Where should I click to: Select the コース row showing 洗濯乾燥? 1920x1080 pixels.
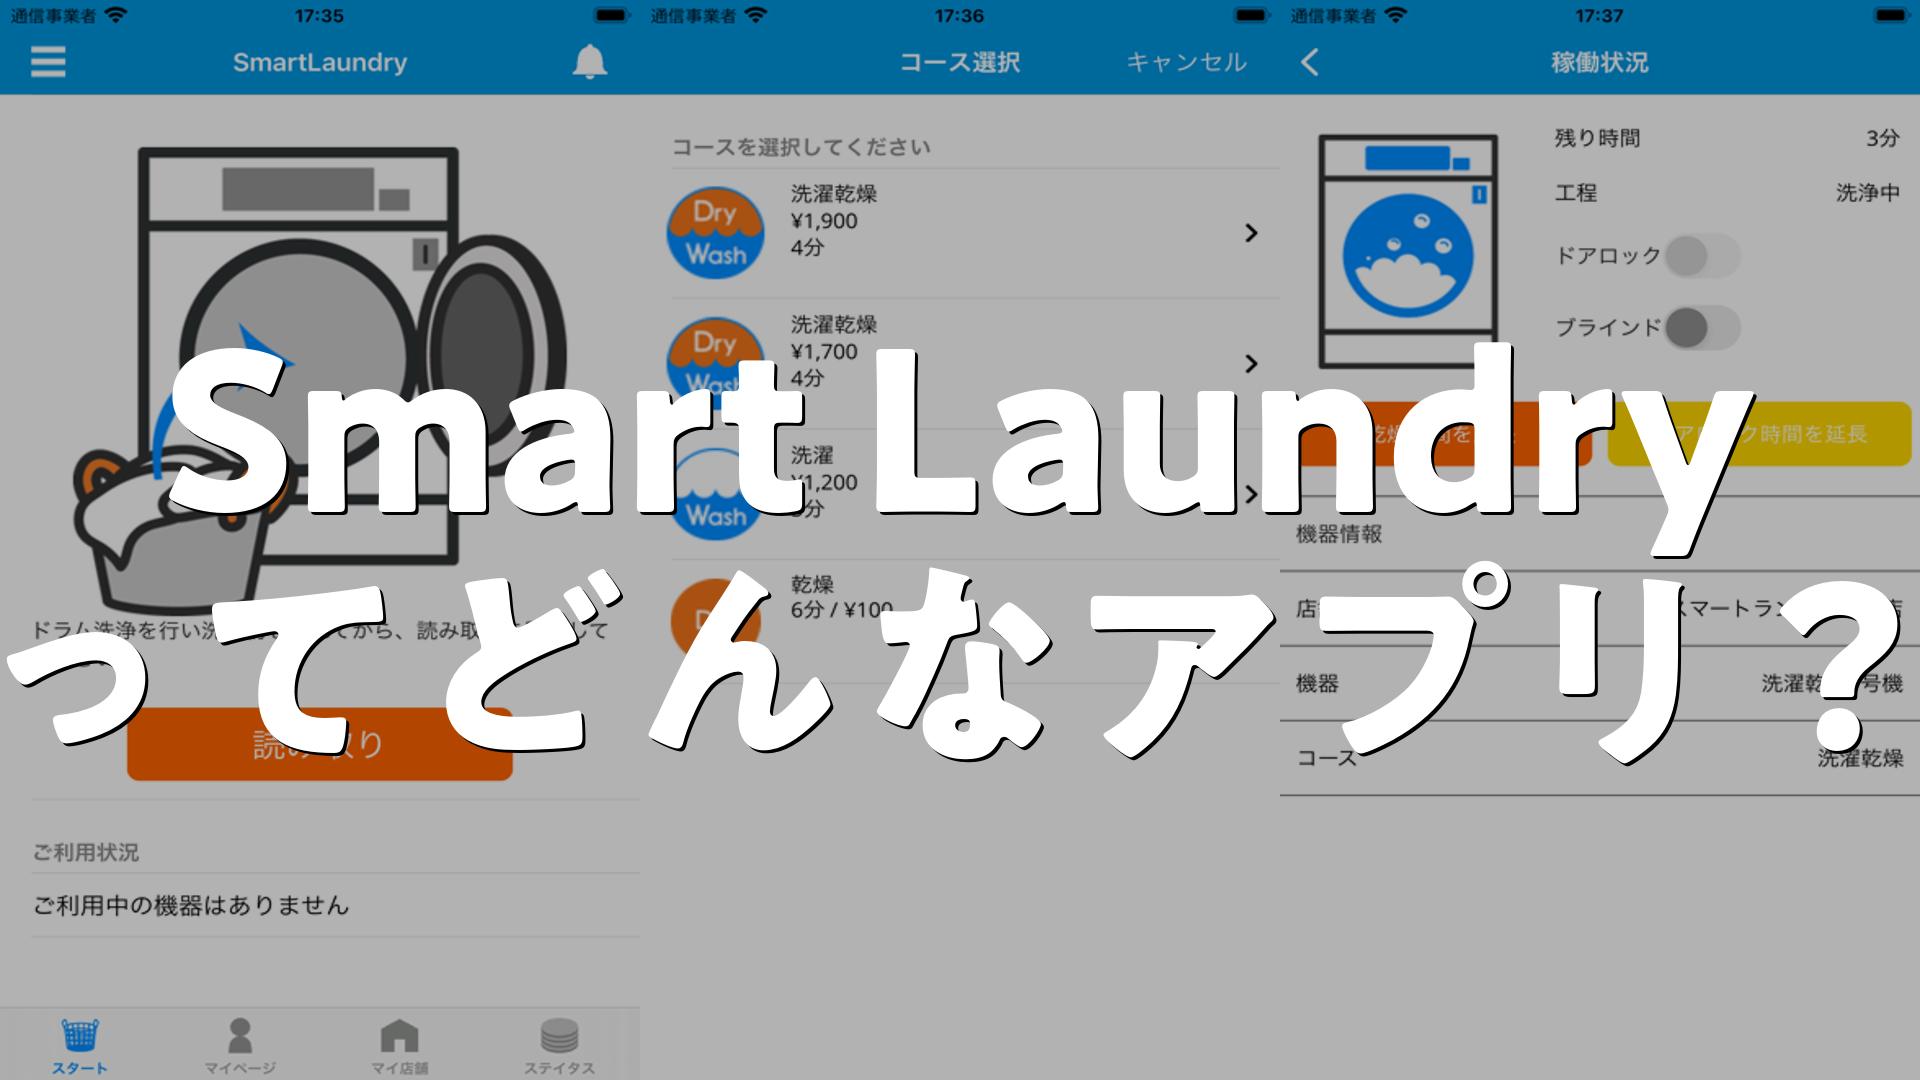1599,758
